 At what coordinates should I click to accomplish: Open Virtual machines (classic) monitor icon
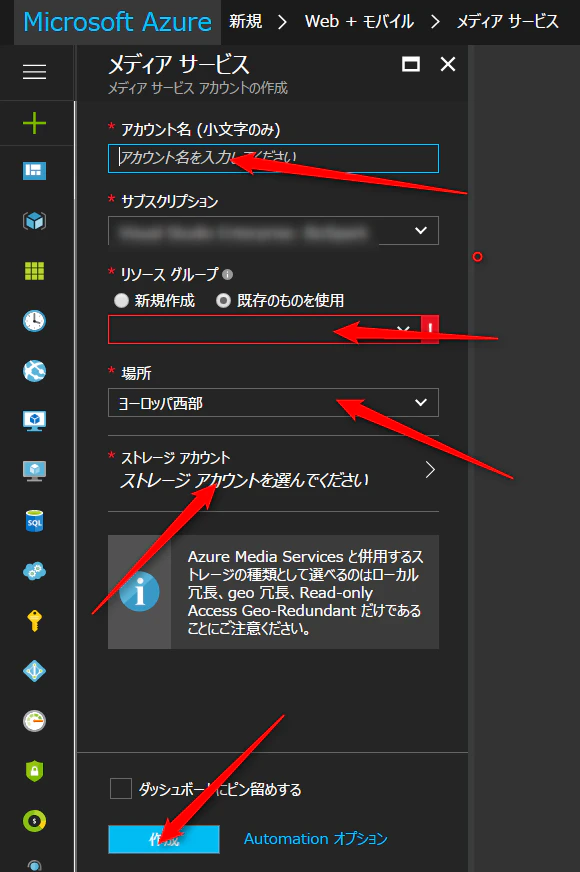tap(34, 471)
